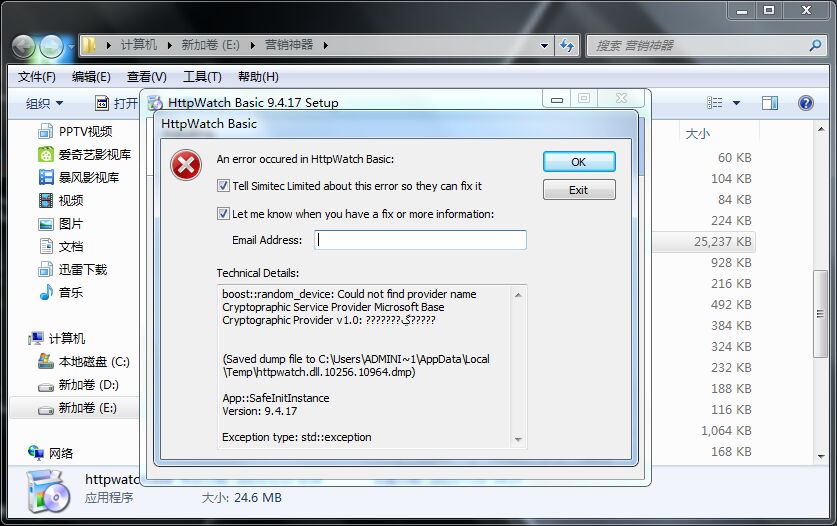The image size is (837, 526).
Task: Click the OK button in error dialog
Action: pos(578,162)
